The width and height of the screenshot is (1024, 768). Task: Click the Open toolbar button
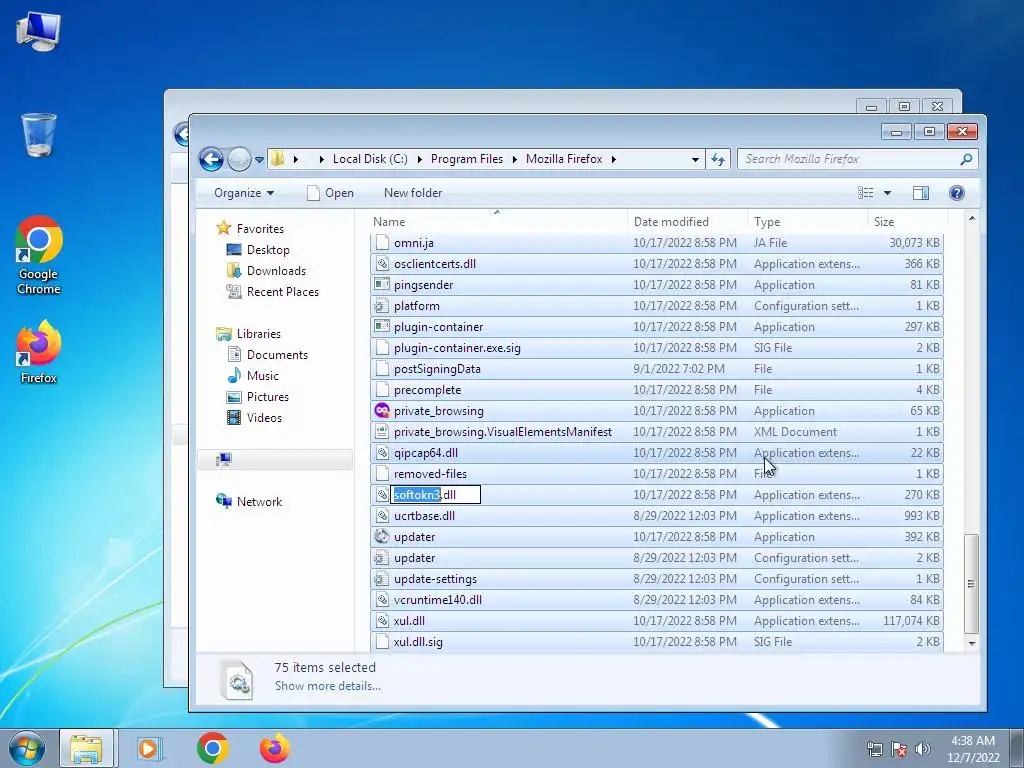330,193
